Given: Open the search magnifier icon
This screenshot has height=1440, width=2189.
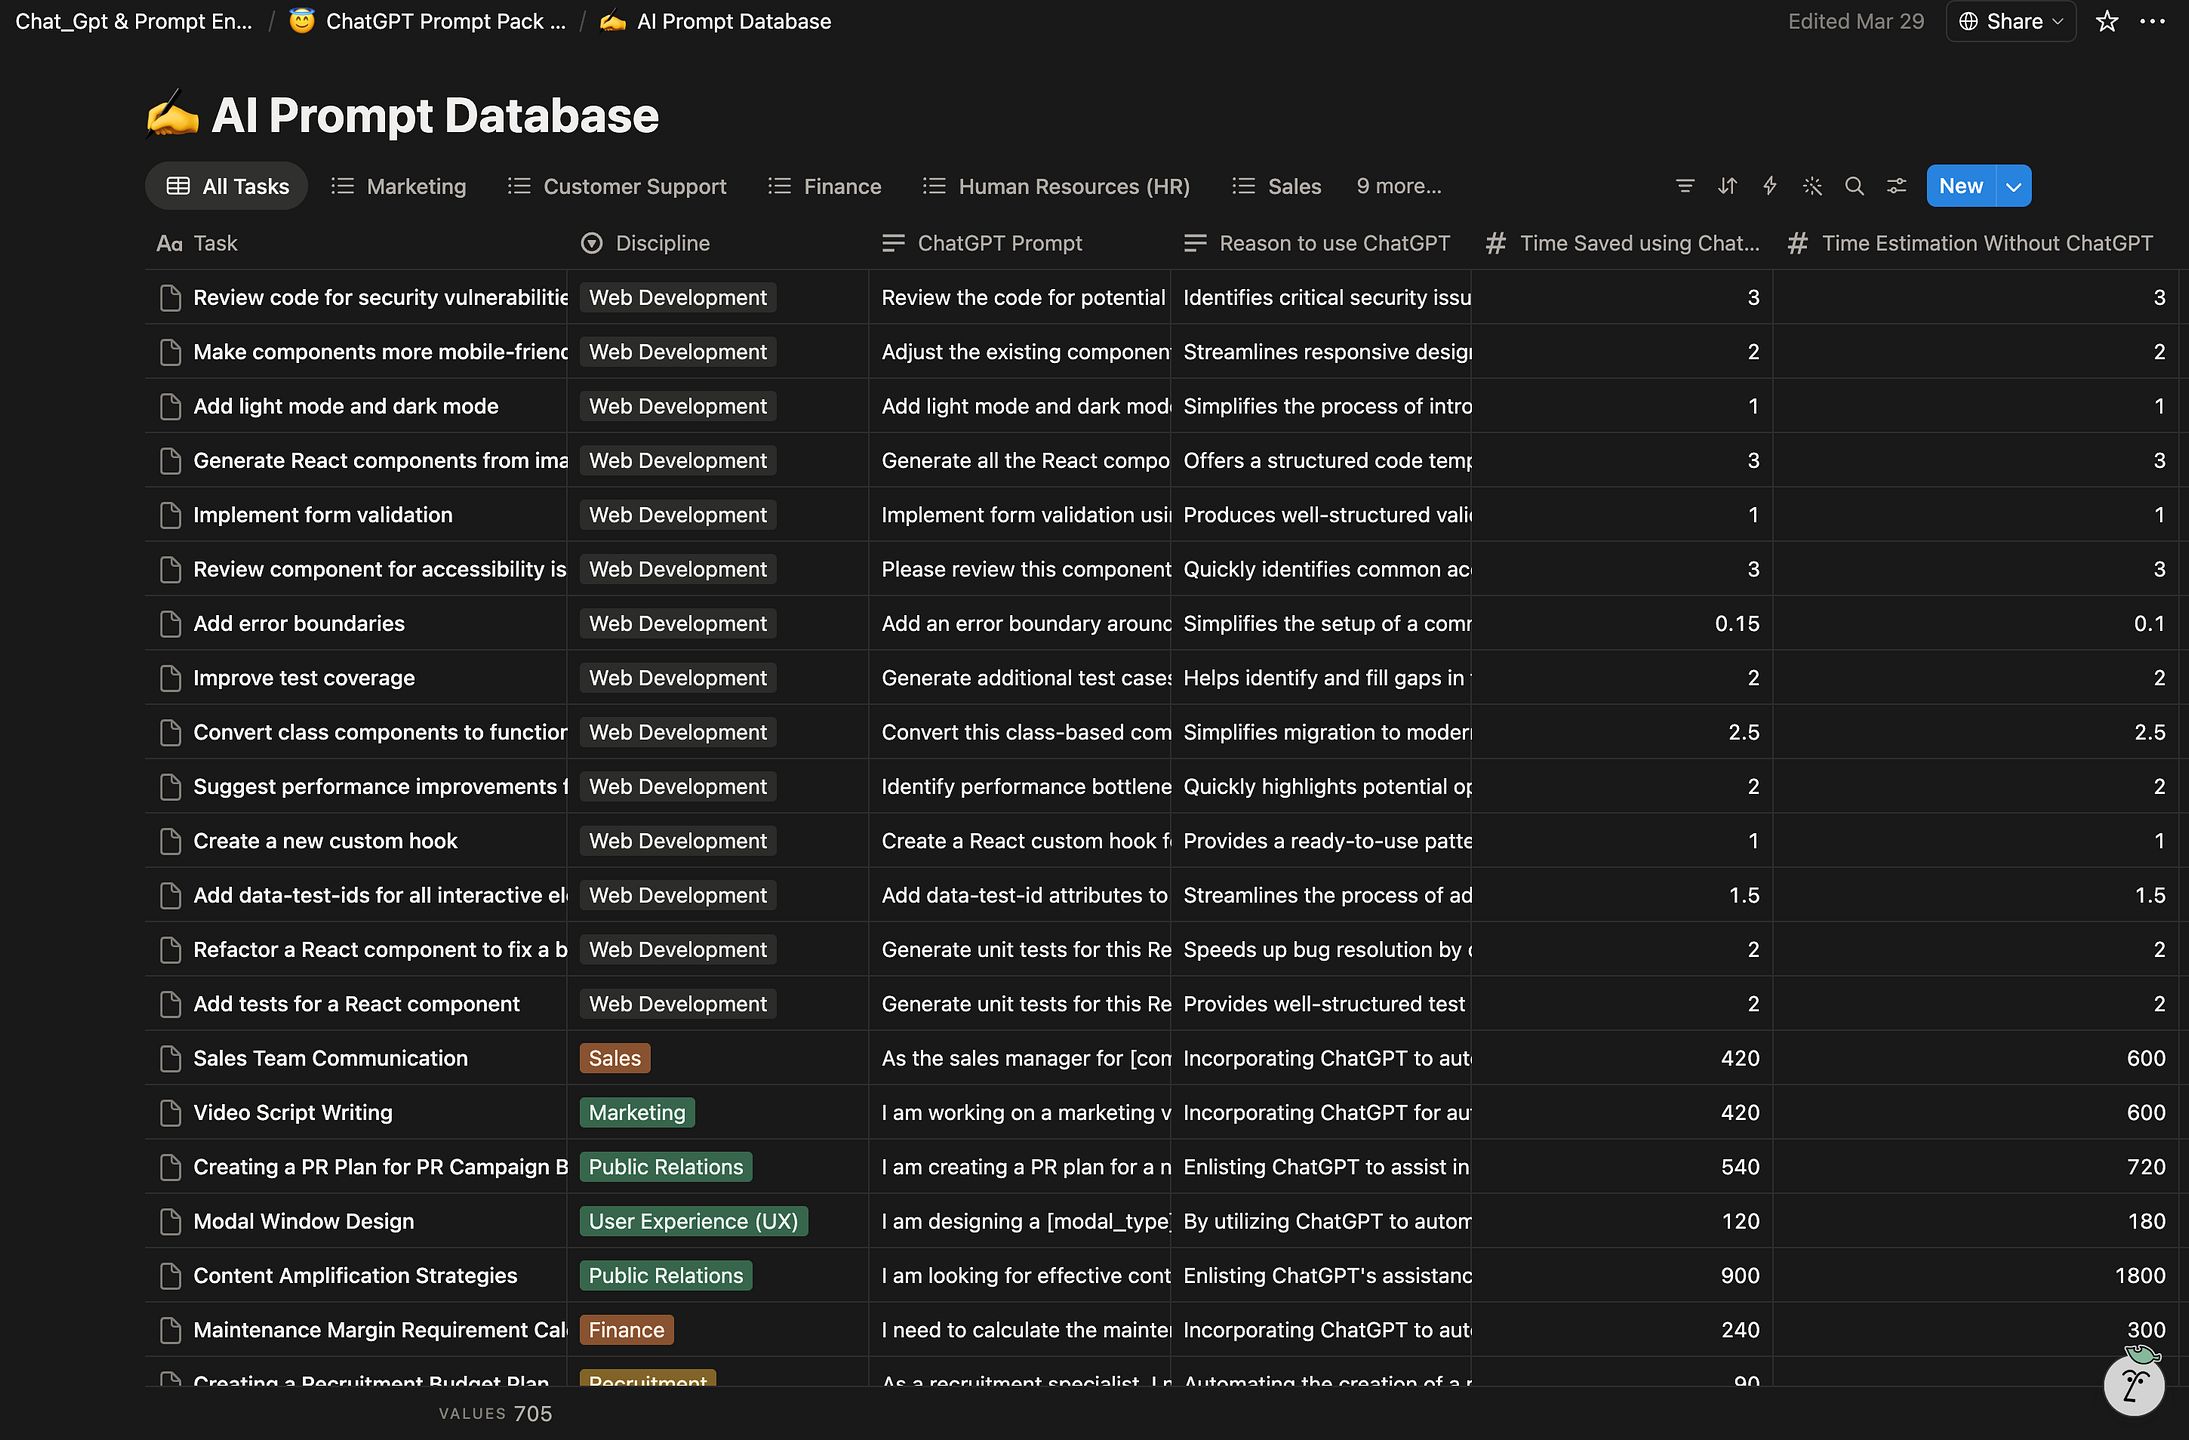Looking at the screenshot, I should (x=1854, y=186).
